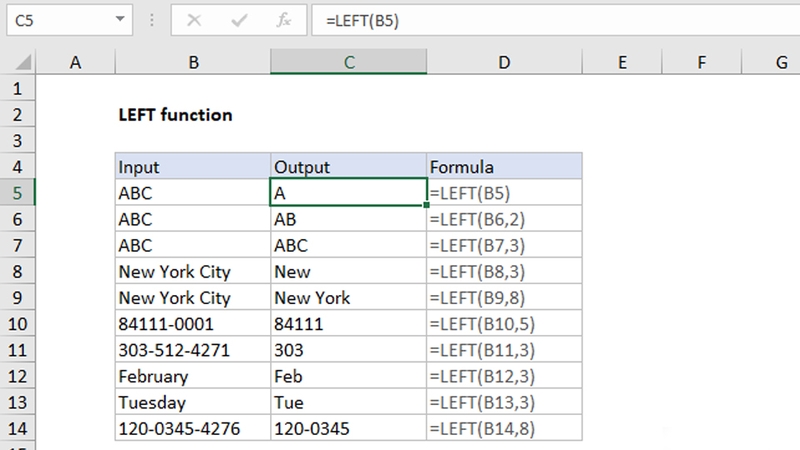
Task: Select the cell containing February
Action: point(193,376)
